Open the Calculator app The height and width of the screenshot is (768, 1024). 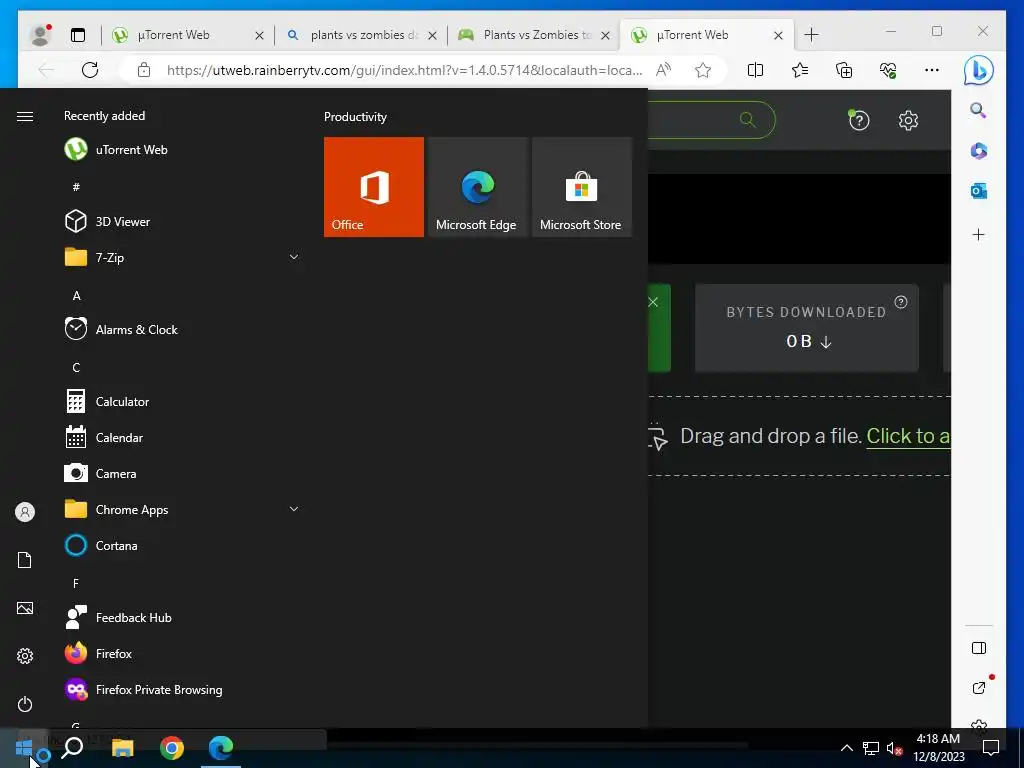point(182,401)
